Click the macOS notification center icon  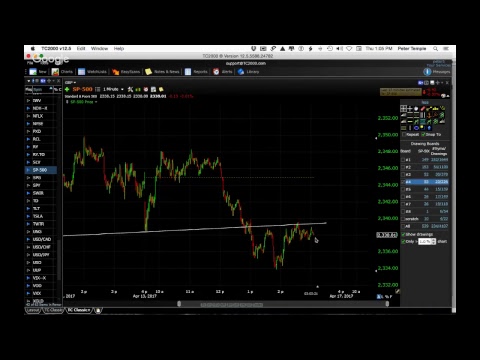[x=446, y=49]
